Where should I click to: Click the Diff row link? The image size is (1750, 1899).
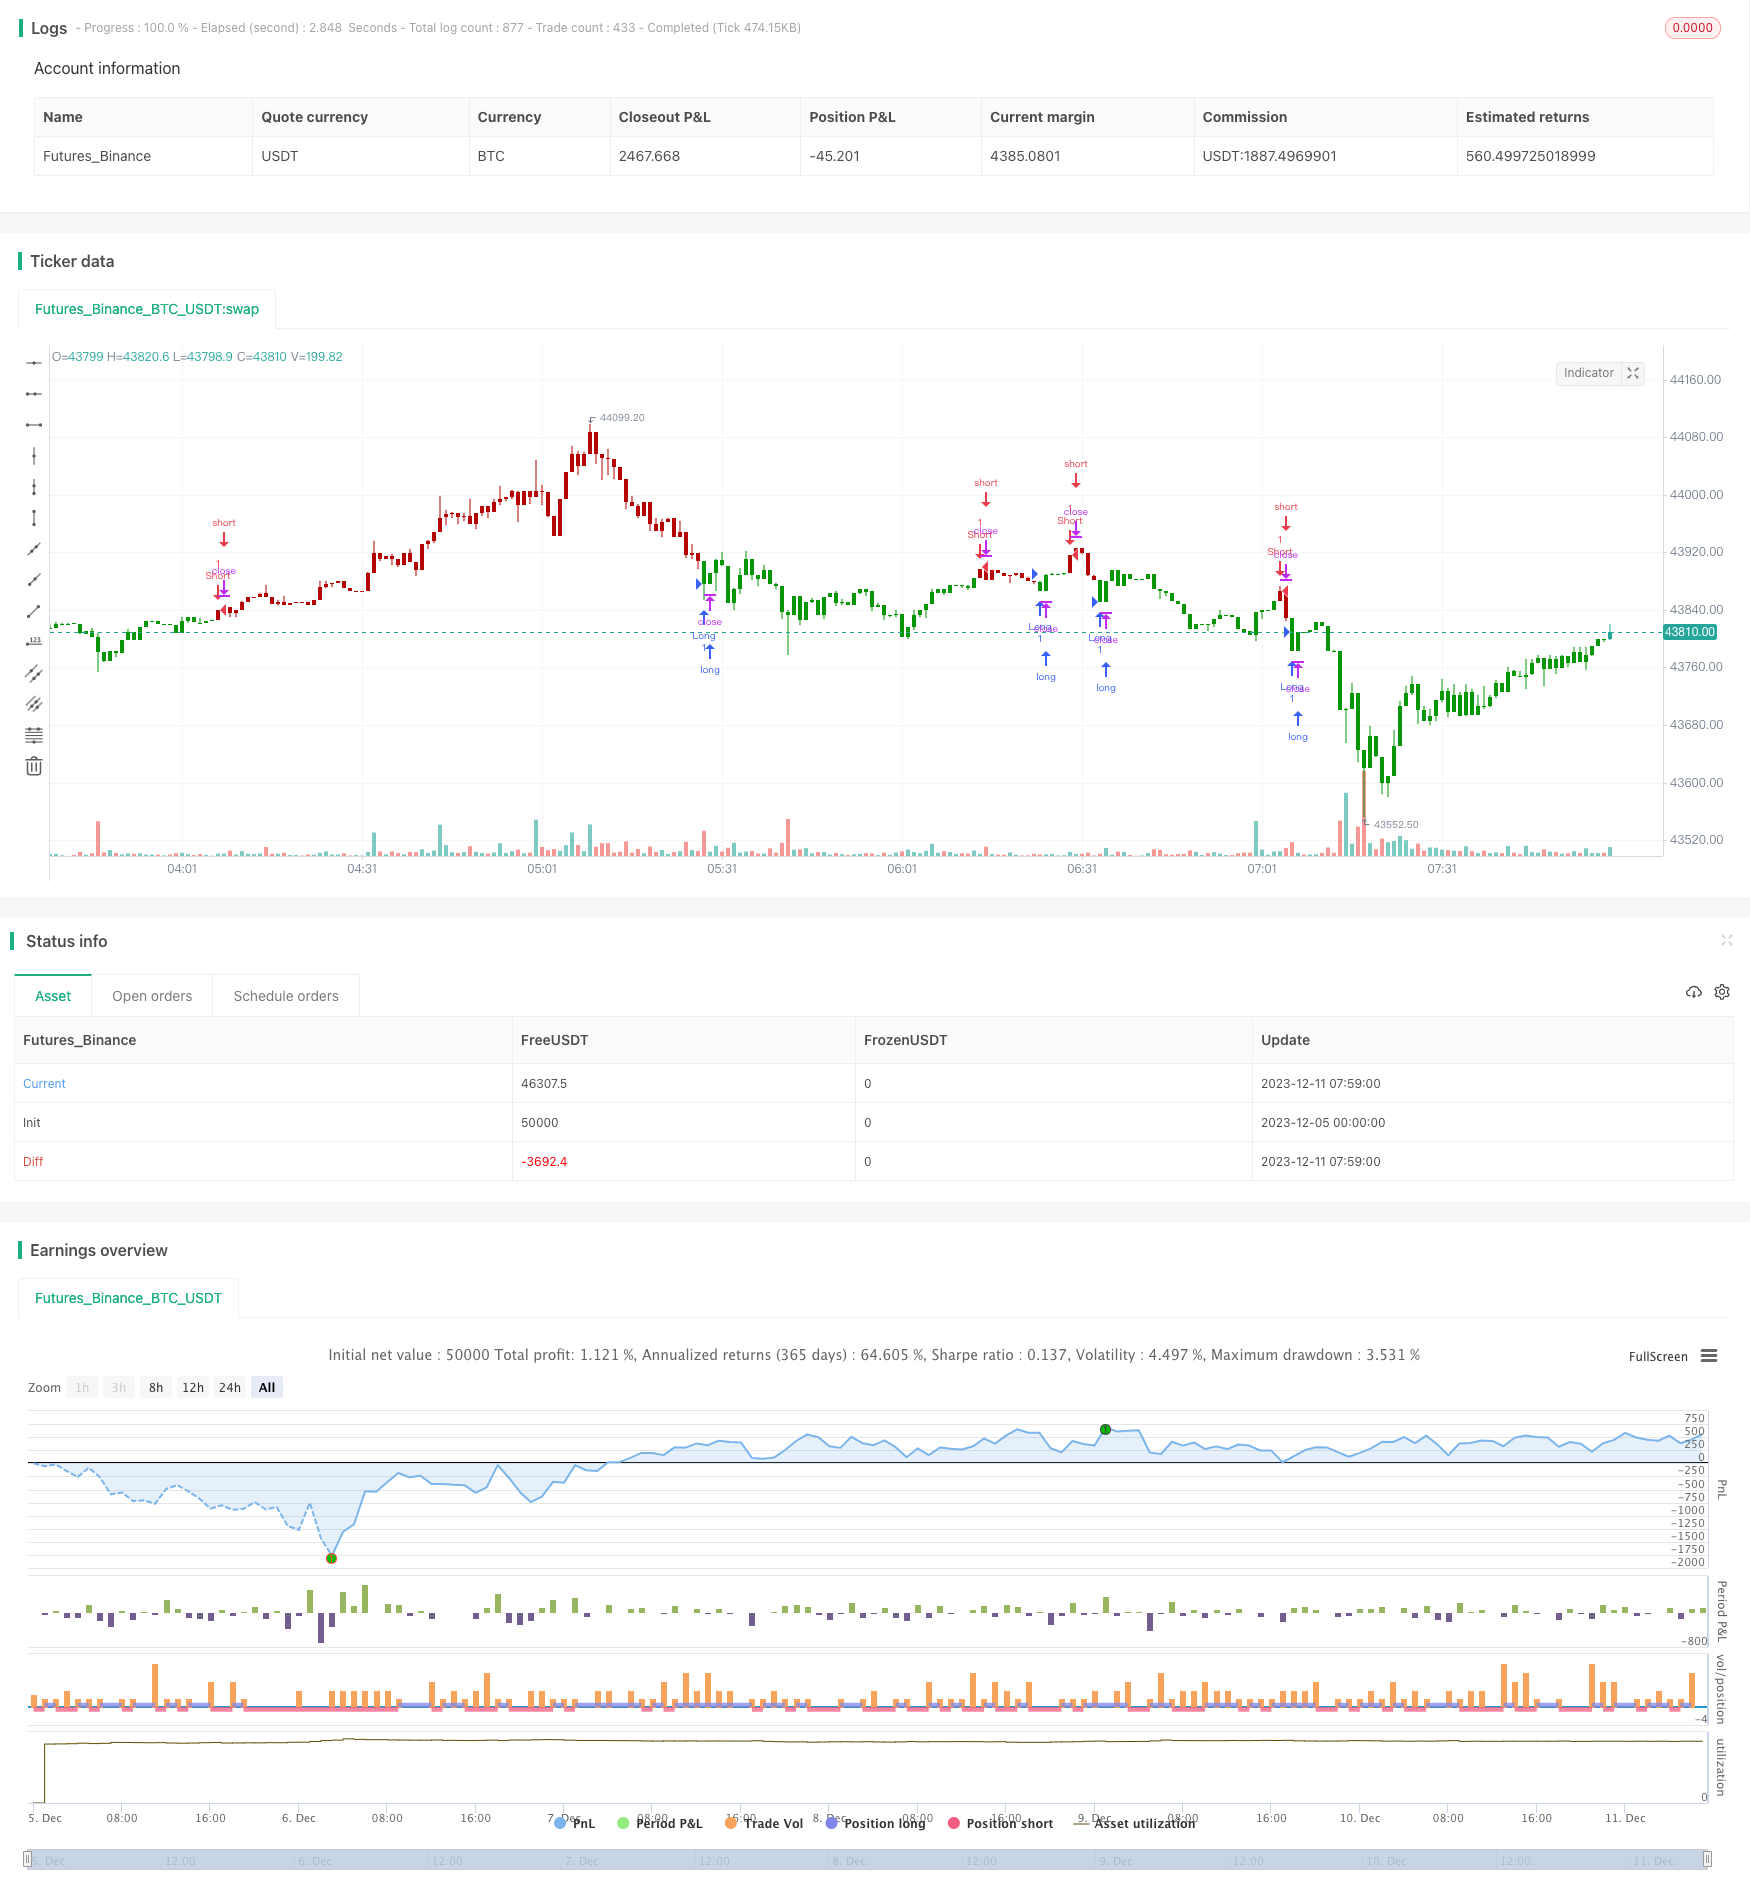[x=33, y=1161]
